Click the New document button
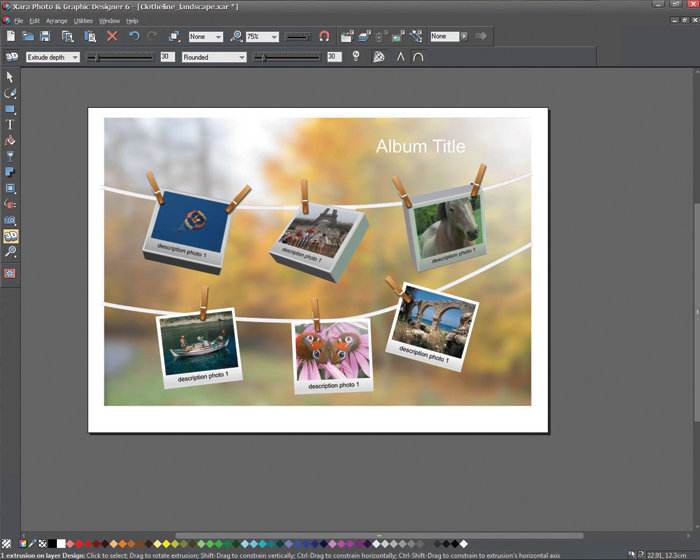 pos(11,36)
